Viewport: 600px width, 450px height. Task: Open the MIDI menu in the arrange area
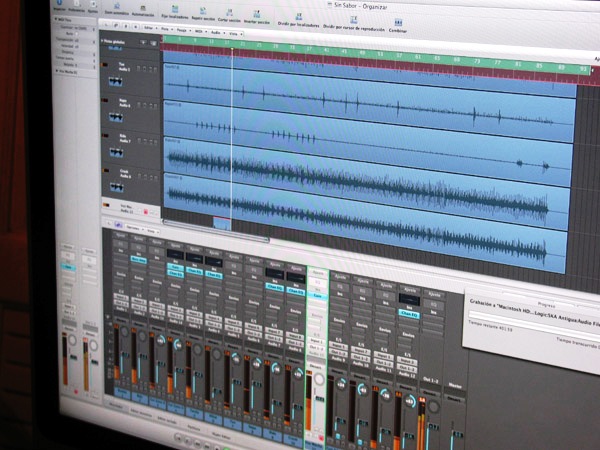pyautogui.click(x=201, y=31)
